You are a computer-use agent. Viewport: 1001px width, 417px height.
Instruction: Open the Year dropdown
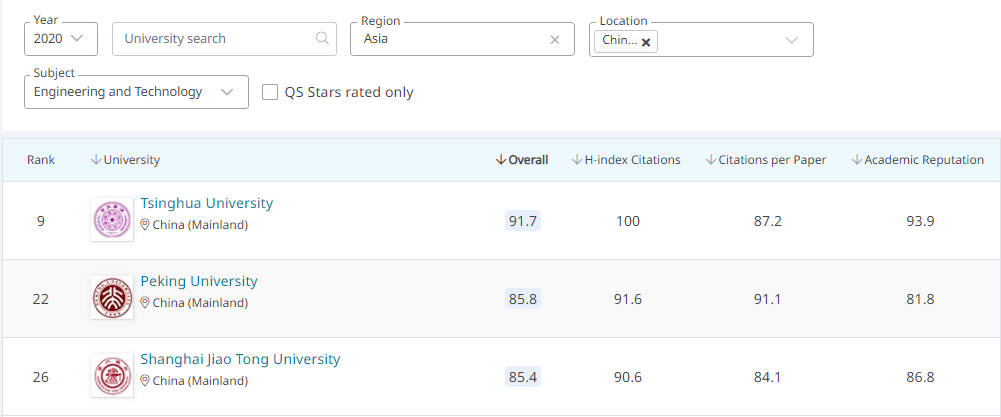pos(61,39)
